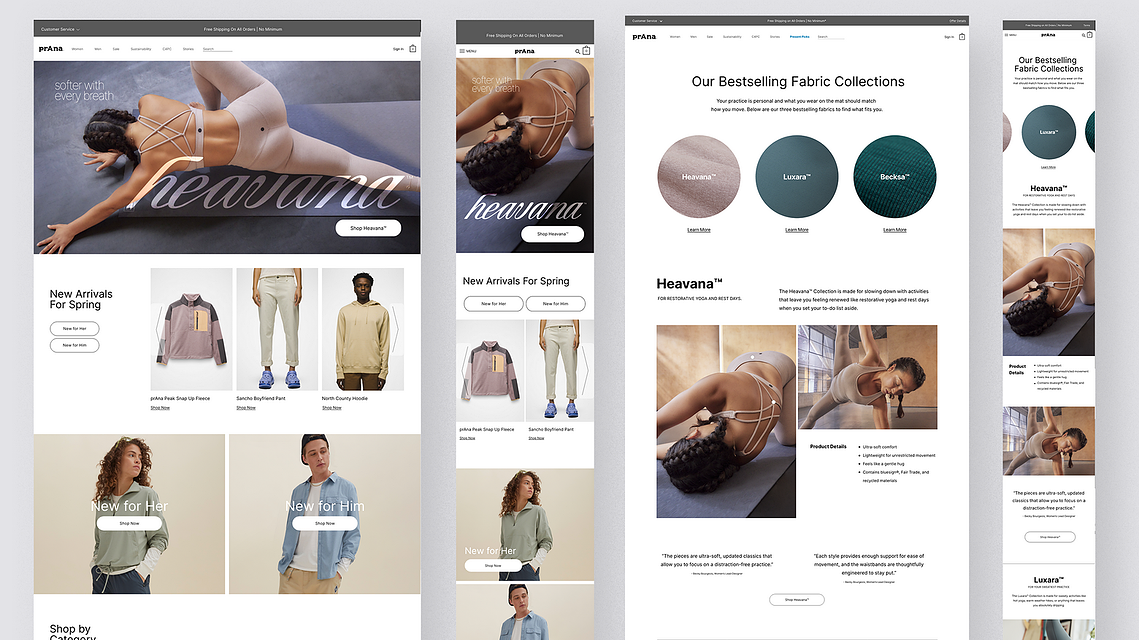
Task: Click New for Her pill button on desktop homepage
Action: click(75, 328)
